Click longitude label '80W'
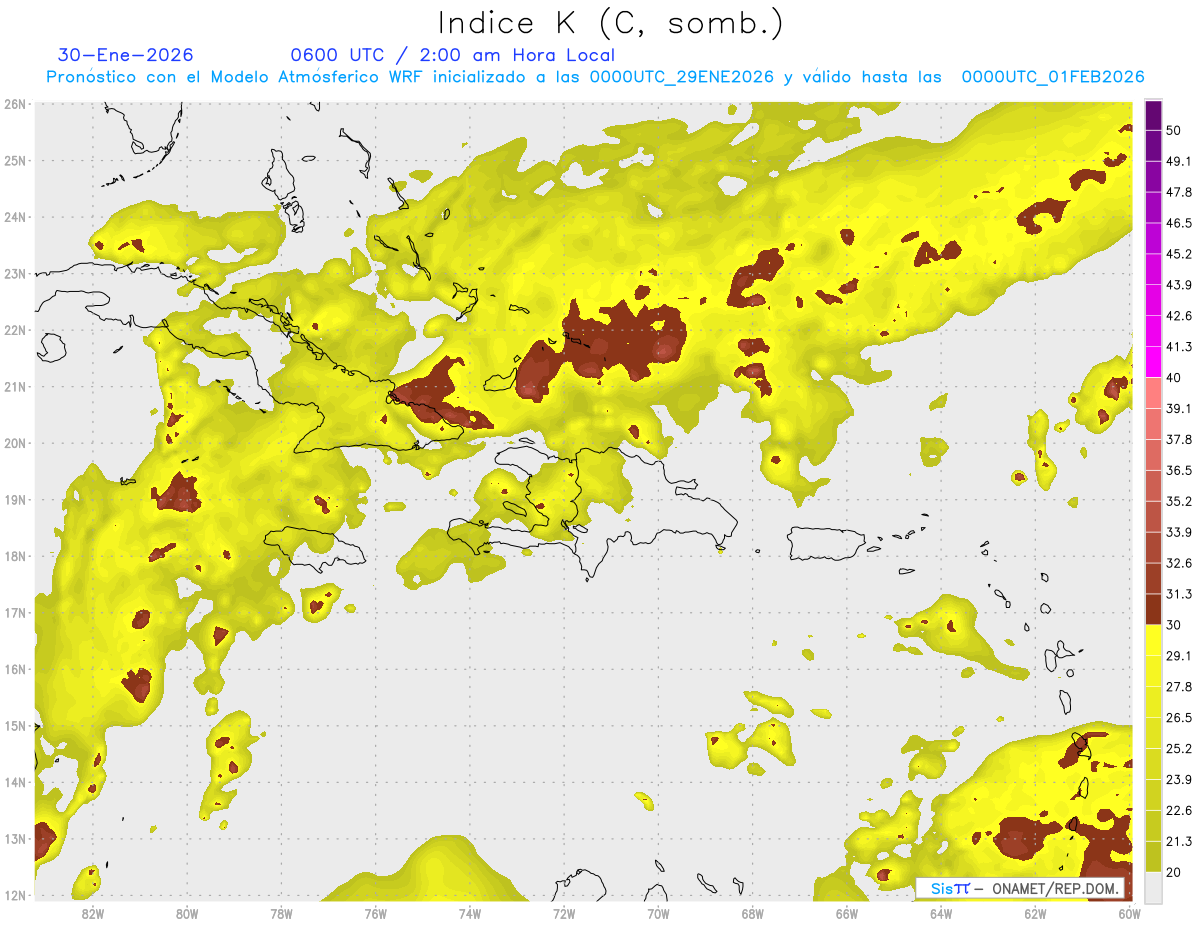Screen dimensions: 1200x927 click(187, 913)
